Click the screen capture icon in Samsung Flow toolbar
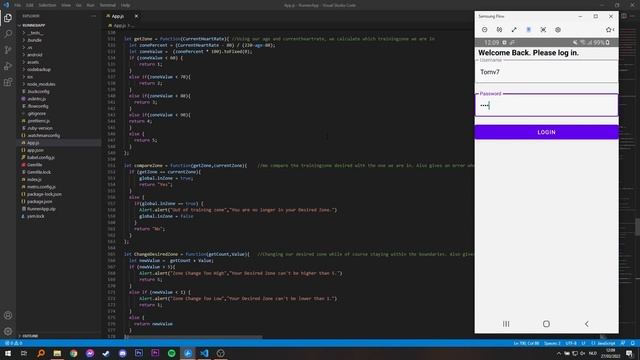The image size is (640, 360). 543,30
